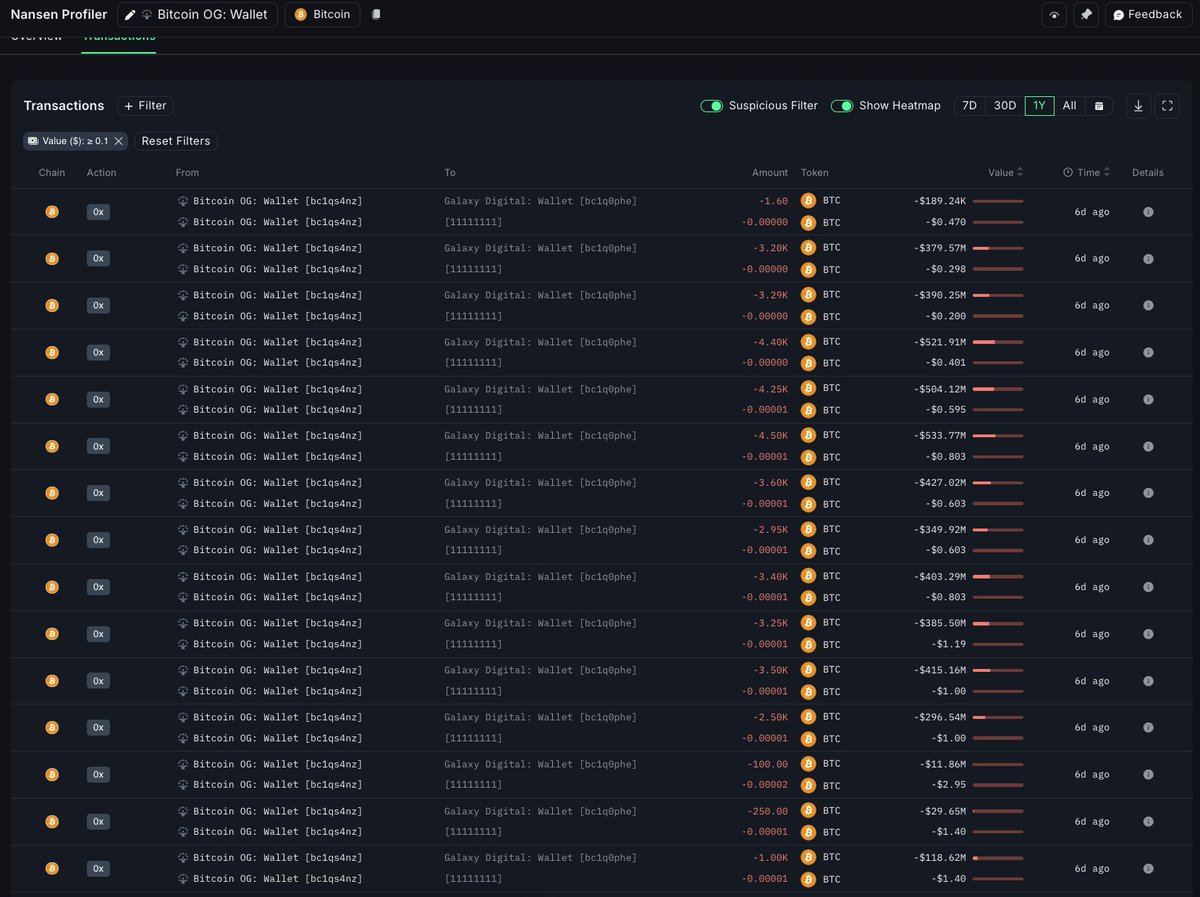
Task: Click the BTC token icon in the -4.40K row
Action: click(808, 341)
